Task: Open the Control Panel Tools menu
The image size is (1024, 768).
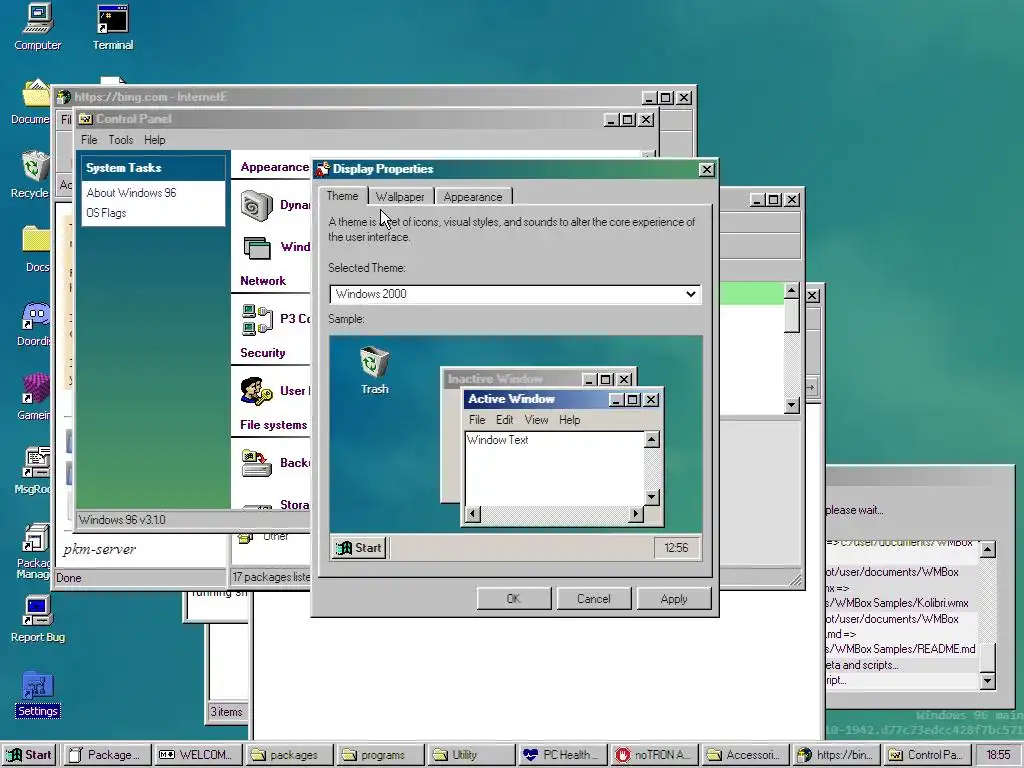Action: (x=121, y=140)
